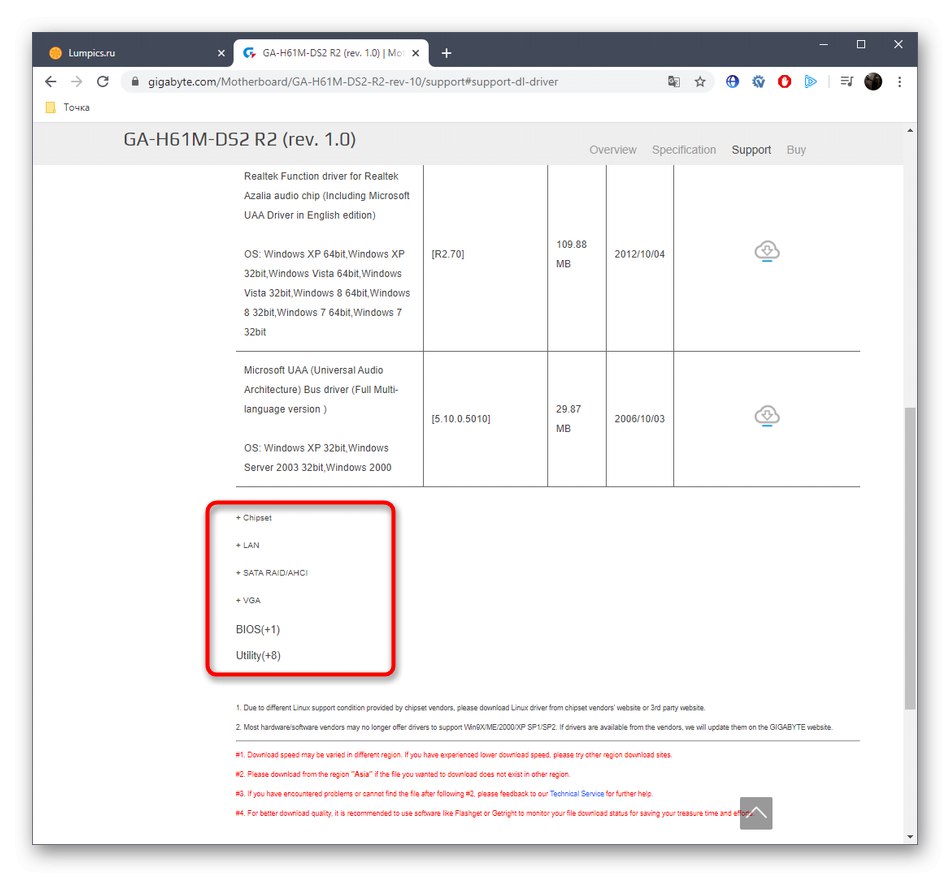
Task: Expand the SATA RAID/AHCI category
Action: point(271,572)
